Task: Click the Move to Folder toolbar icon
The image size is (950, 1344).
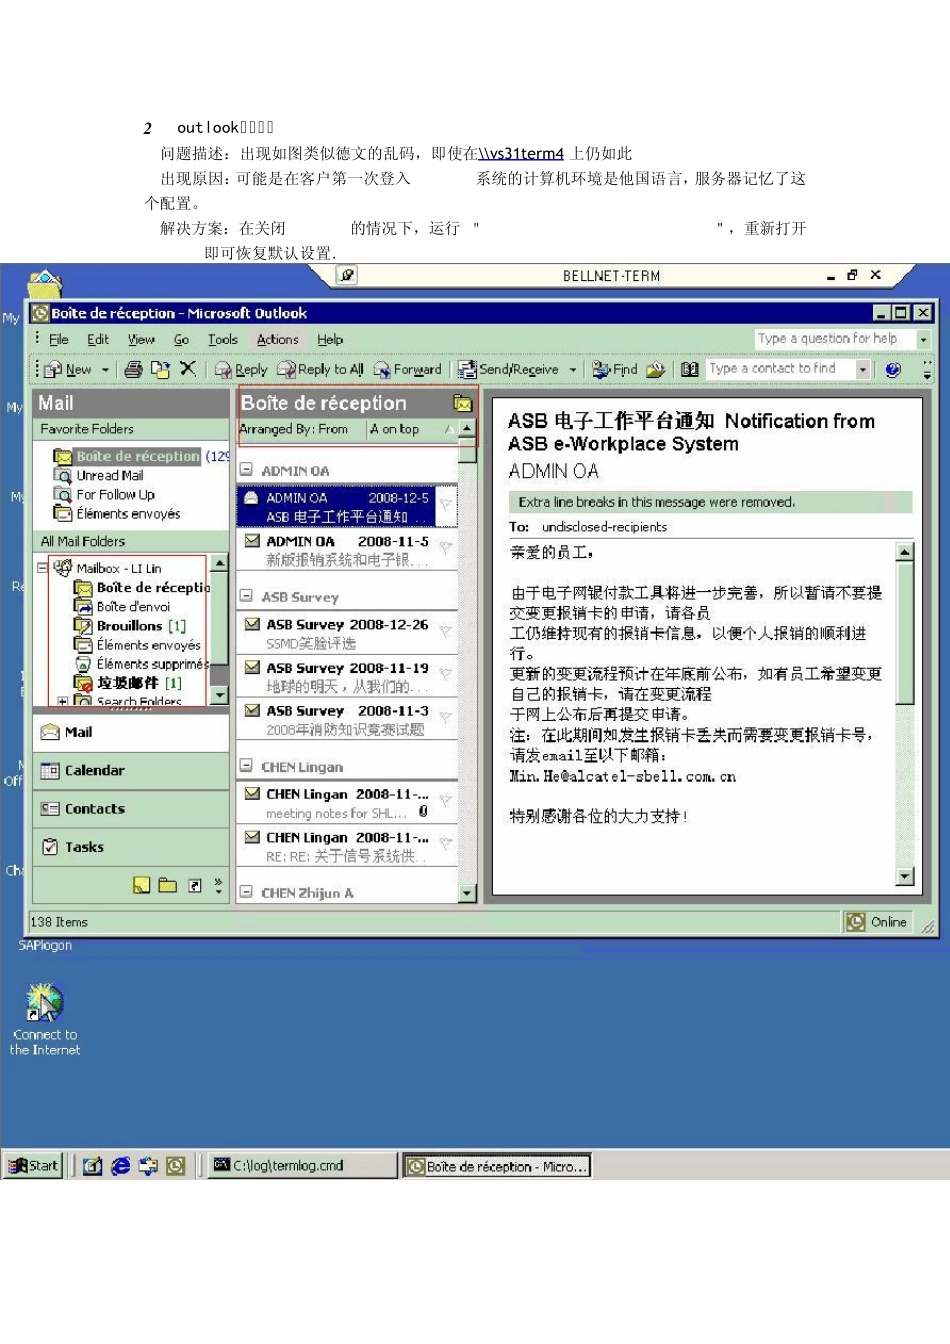Action: pyautogui.click(x=160, y=369)
